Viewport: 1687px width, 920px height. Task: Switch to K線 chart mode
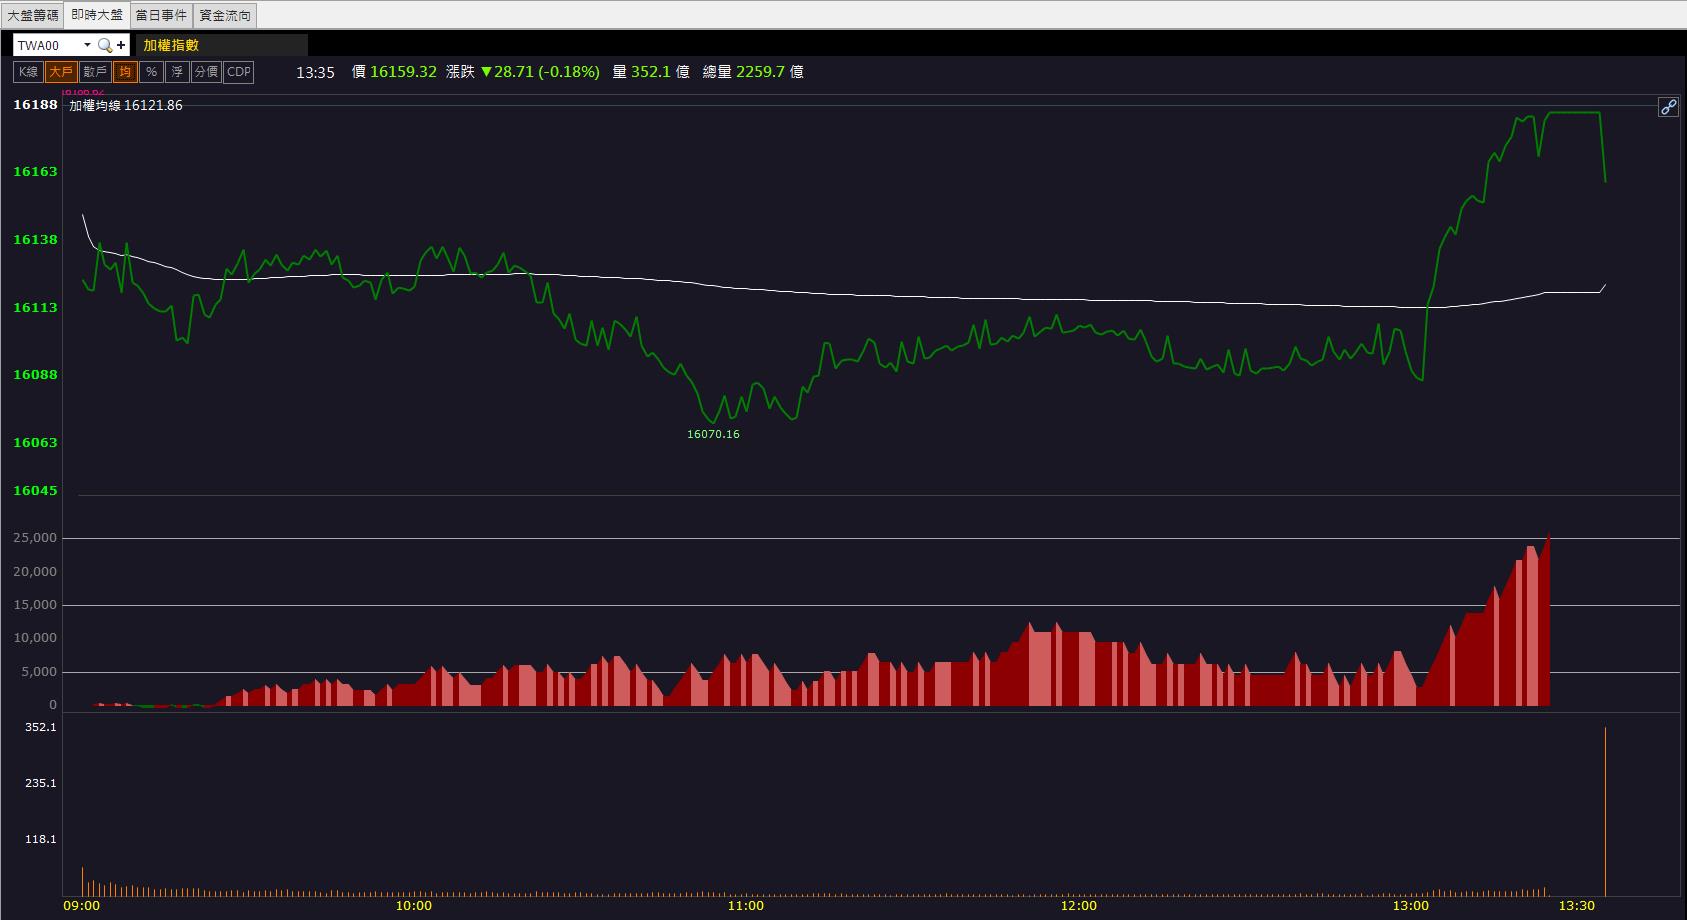coord(28,72)
